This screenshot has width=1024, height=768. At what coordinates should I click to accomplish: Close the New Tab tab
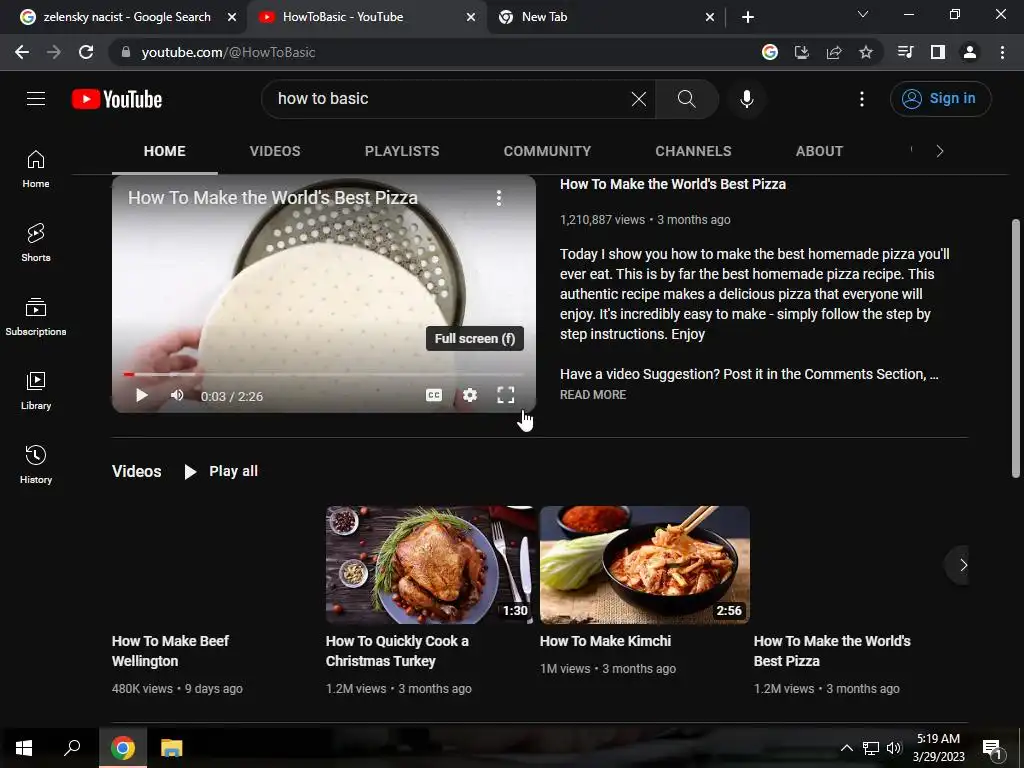coord(710,17)
